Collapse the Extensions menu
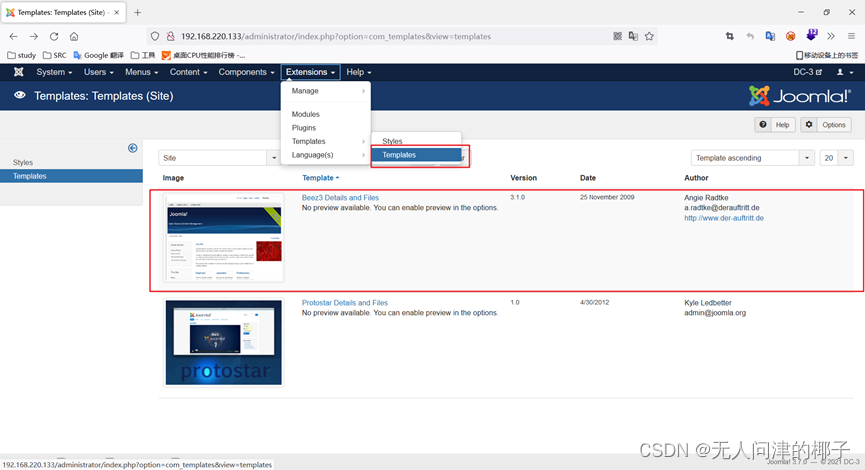The height and width of the screenshot is (470, 865). pos(310,72)
